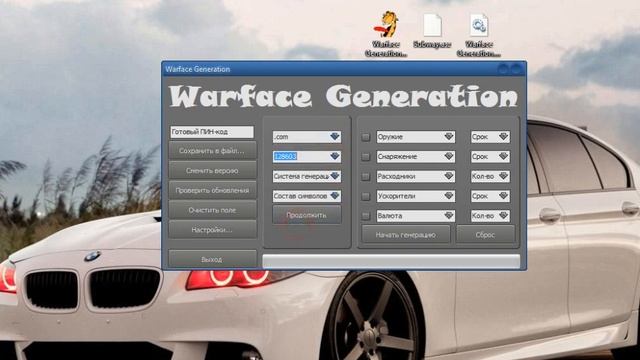The height and width of the screenshot is (360, 640).
Task: Click the Очистить поле button
Action: coord(212,210)
